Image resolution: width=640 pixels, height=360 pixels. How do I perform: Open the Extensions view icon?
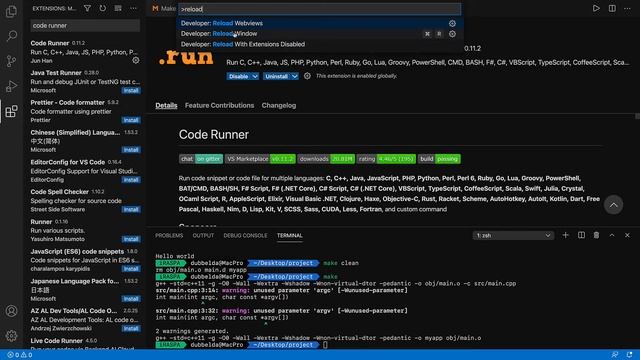coord(11,111)
